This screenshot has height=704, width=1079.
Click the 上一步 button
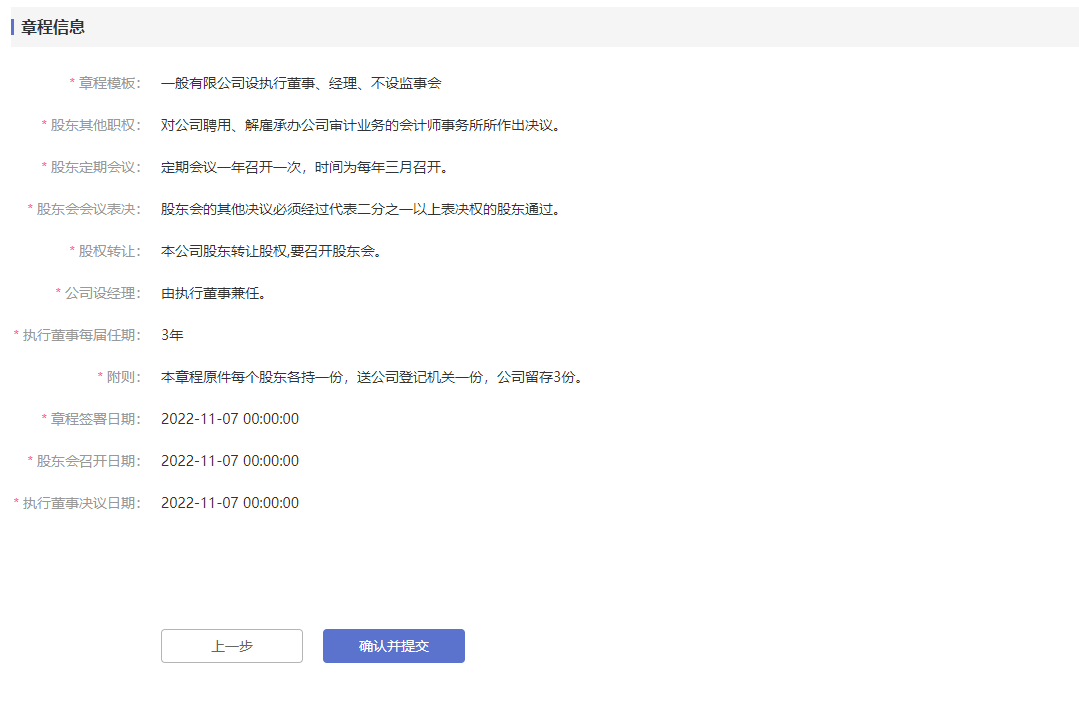click(231, 646)
